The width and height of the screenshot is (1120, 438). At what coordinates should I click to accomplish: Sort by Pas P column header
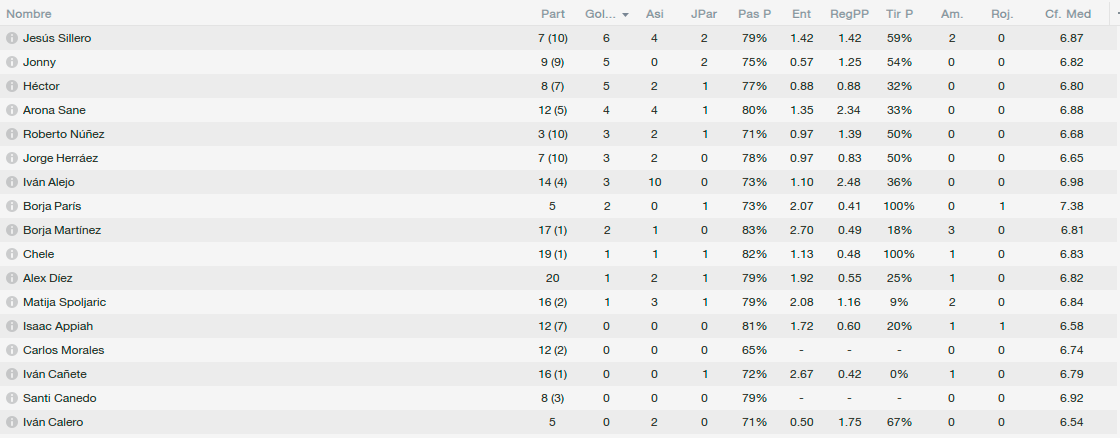pyautogui.click(x=754, y=14)
